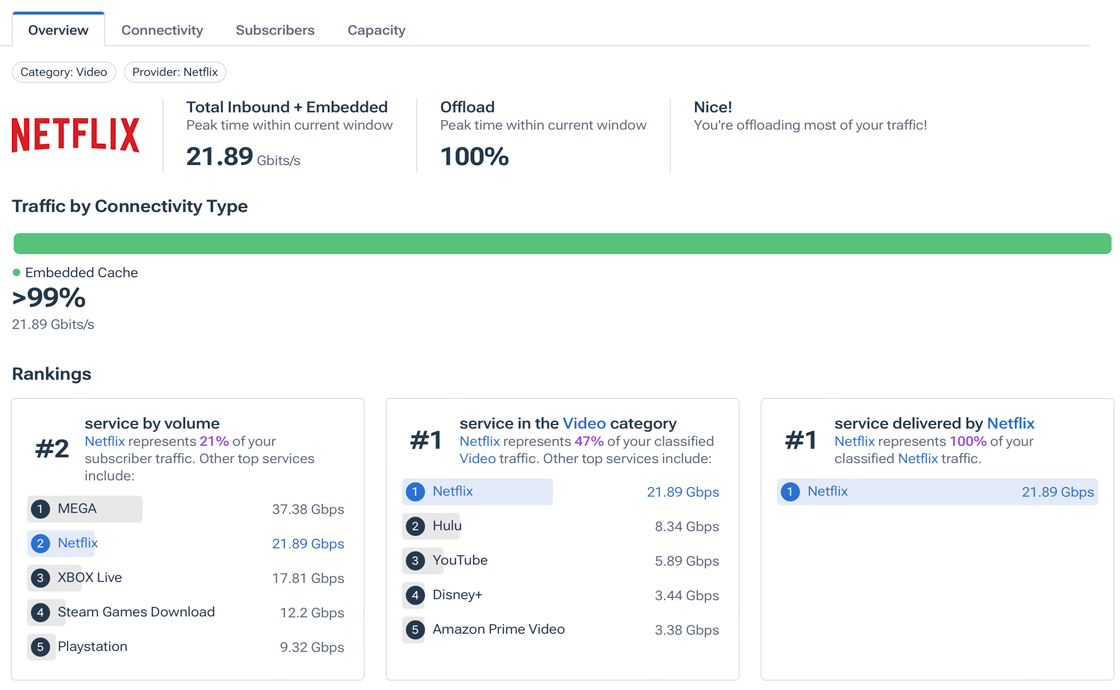Click the Video category link
Viewport: 1120px width, 690px height.
[x=583, y=423]
